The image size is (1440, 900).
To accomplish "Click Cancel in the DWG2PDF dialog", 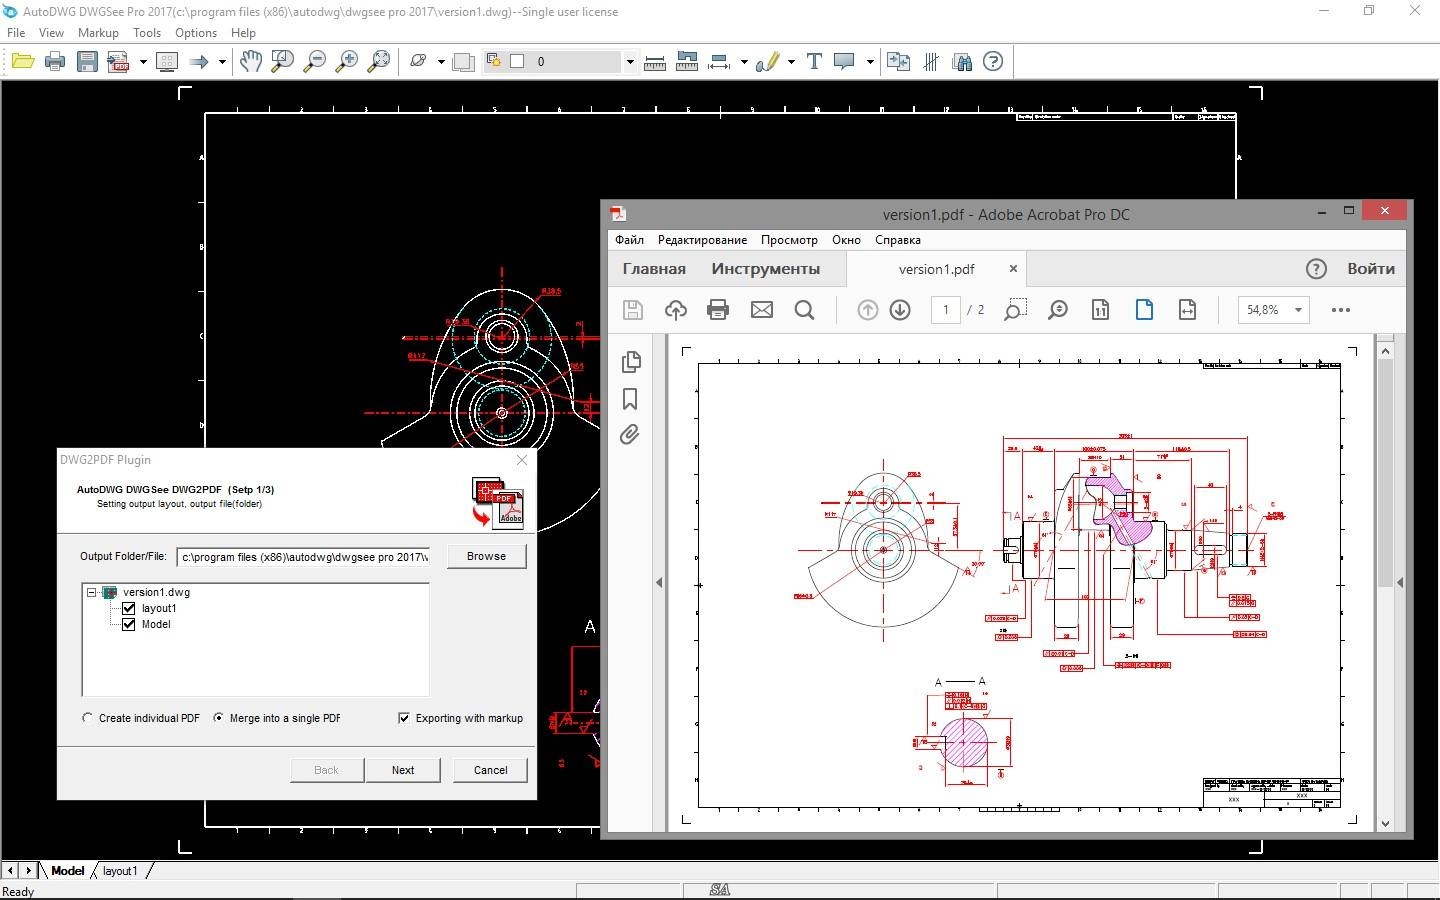I will click(x=490, y=770).
